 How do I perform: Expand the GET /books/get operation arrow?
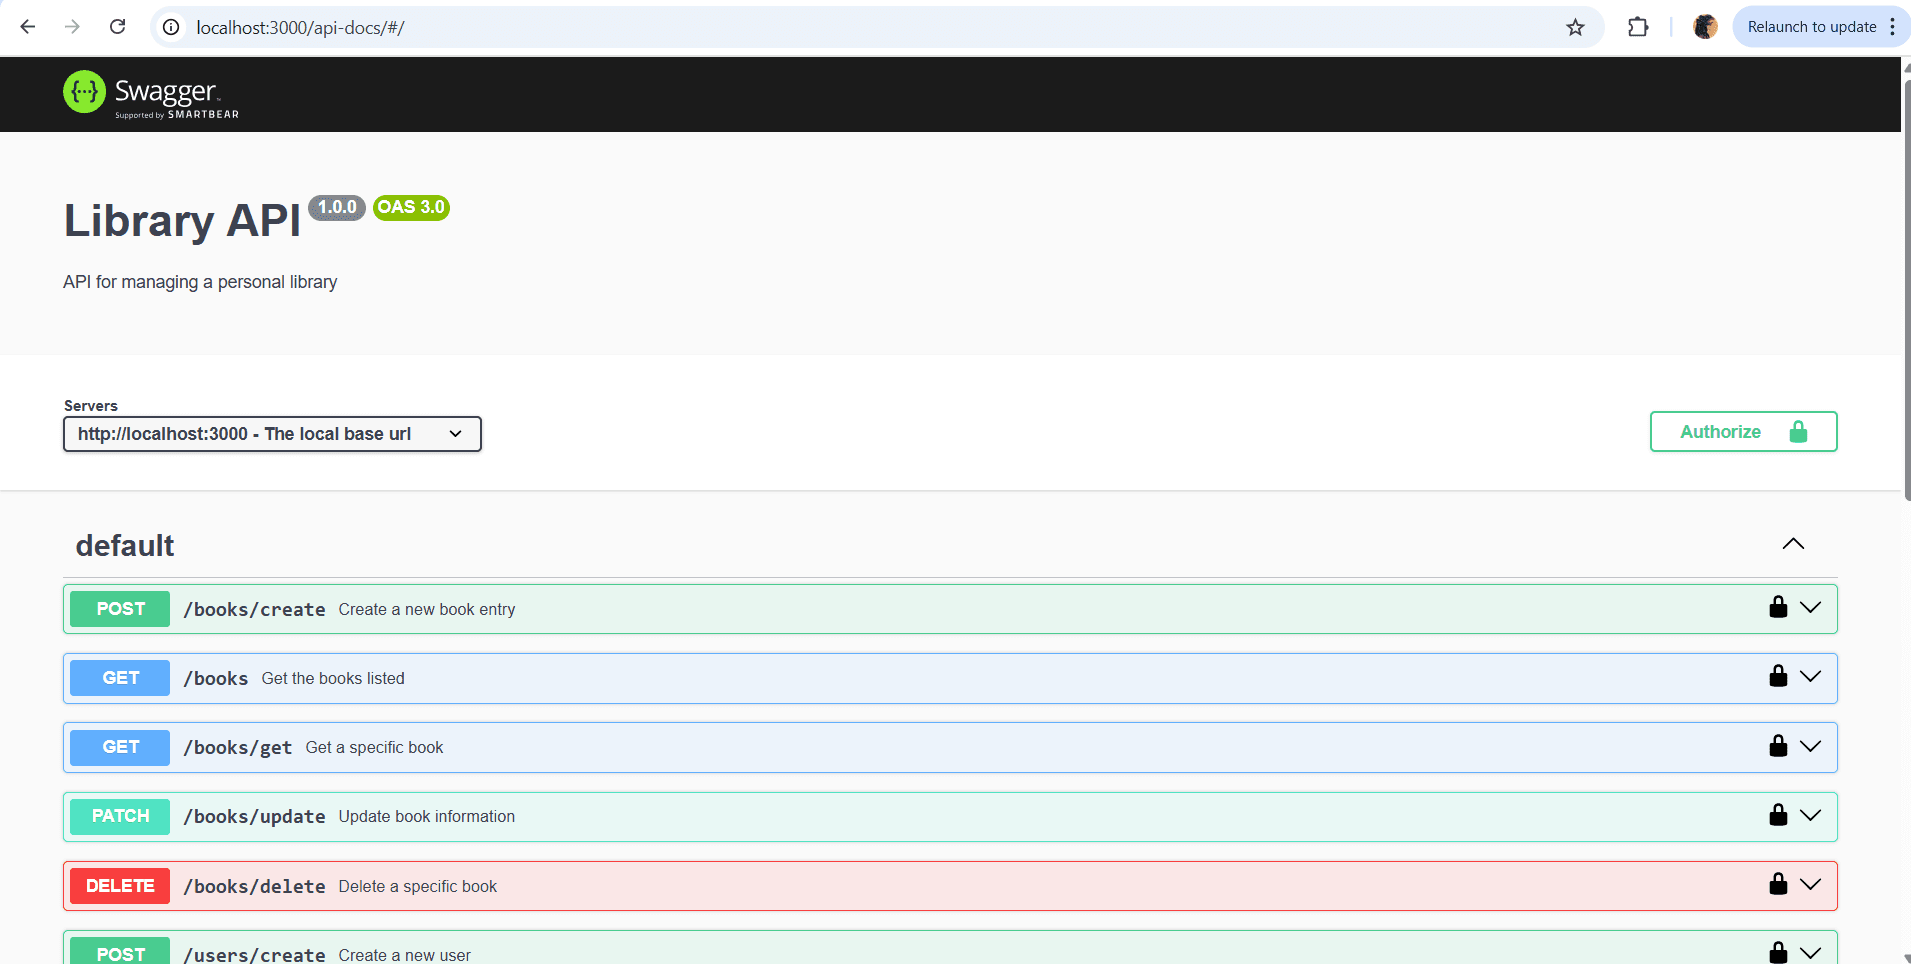(x=1810, y=746)
